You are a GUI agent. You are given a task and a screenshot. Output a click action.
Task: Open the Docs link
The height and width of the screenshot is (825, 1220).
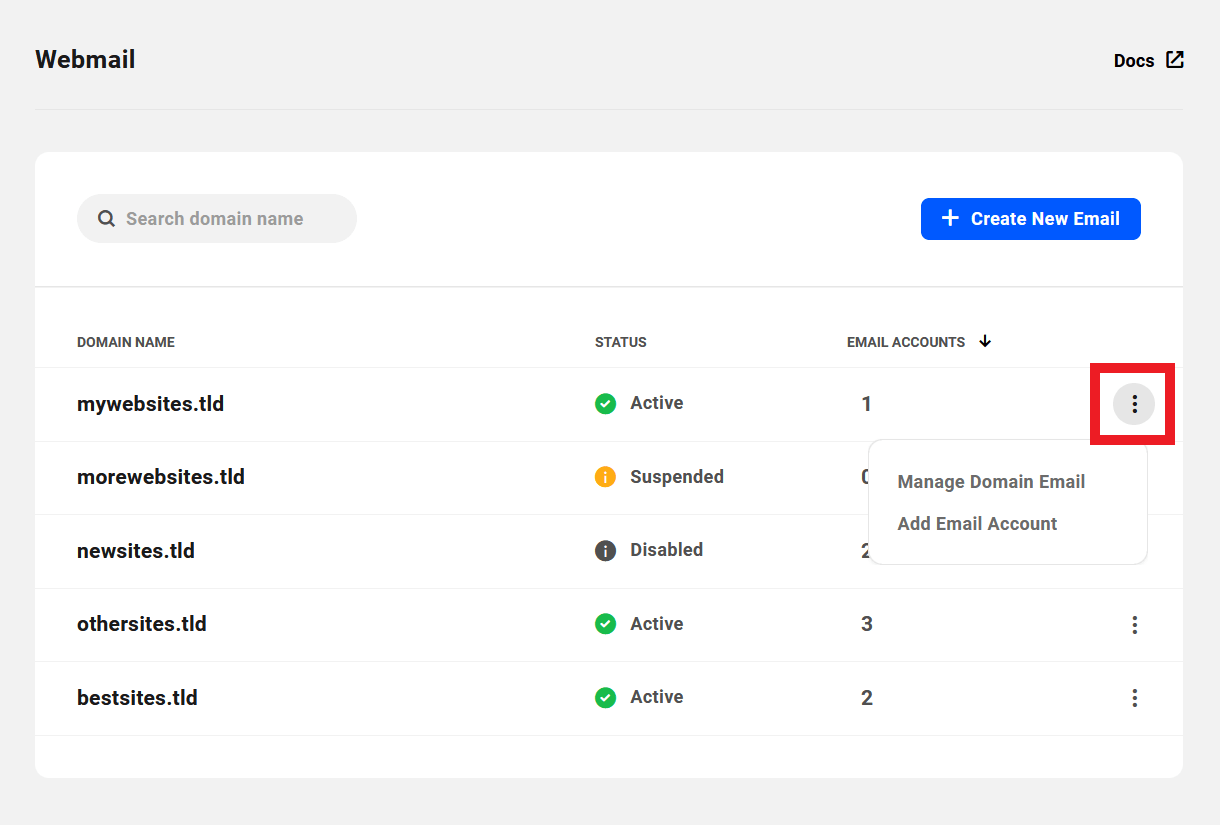point(1133,60)
